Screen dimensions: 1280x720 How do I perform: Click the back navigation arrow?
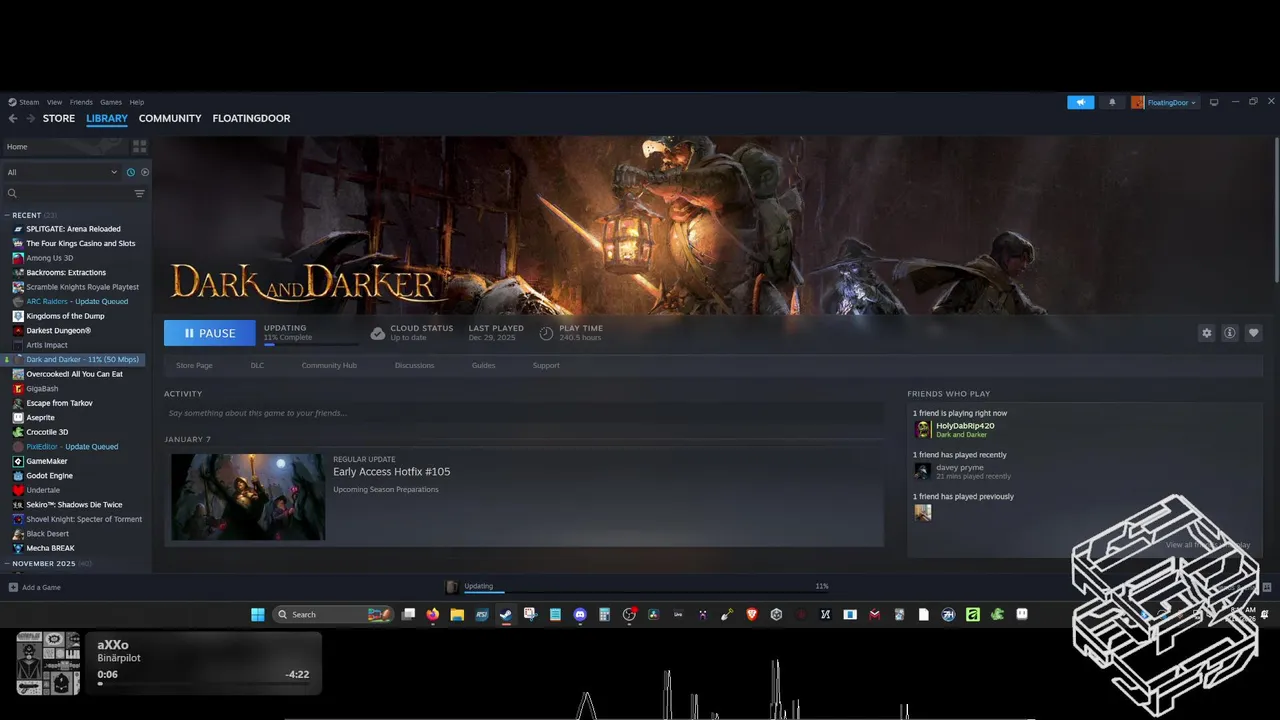pyautogui.click(x=13, y=118)
